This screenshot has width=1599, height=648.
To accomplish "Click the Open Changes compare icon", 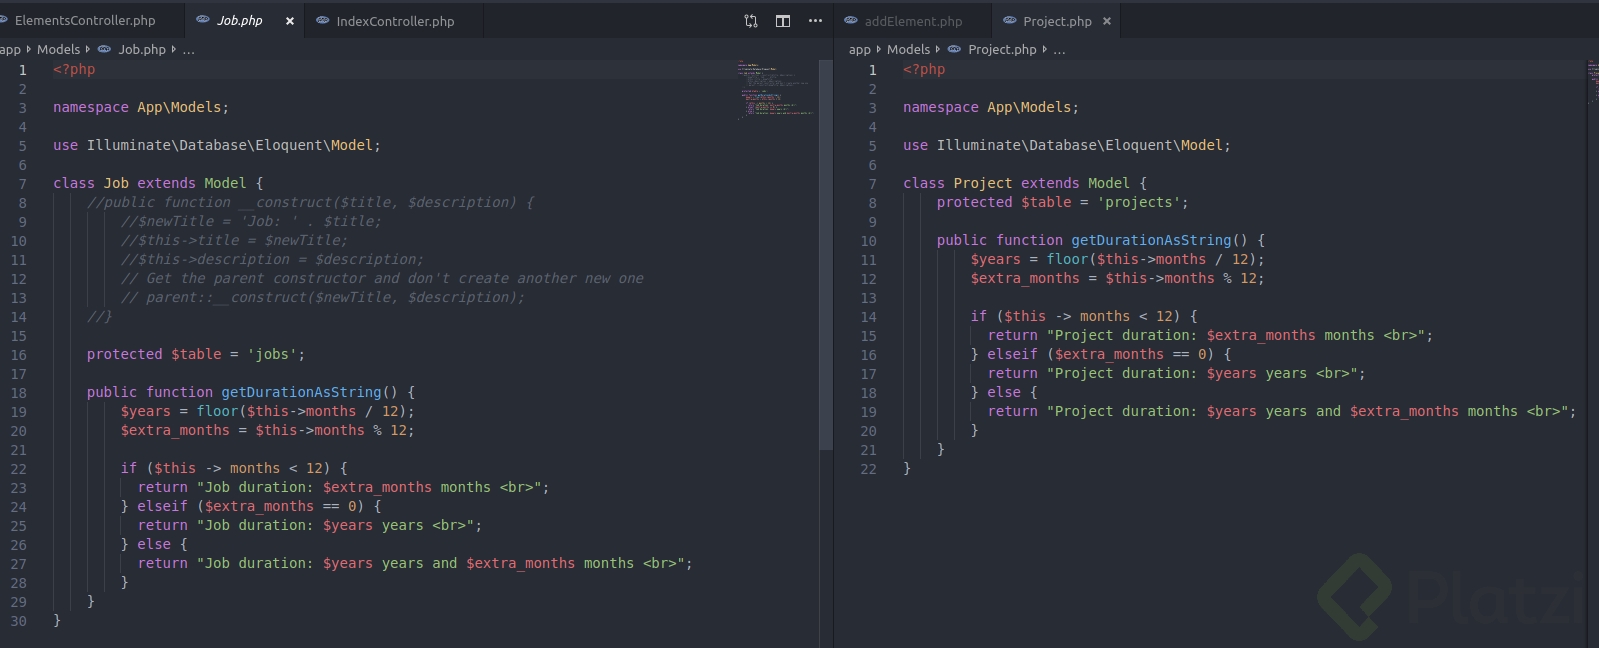I will 751,21.
